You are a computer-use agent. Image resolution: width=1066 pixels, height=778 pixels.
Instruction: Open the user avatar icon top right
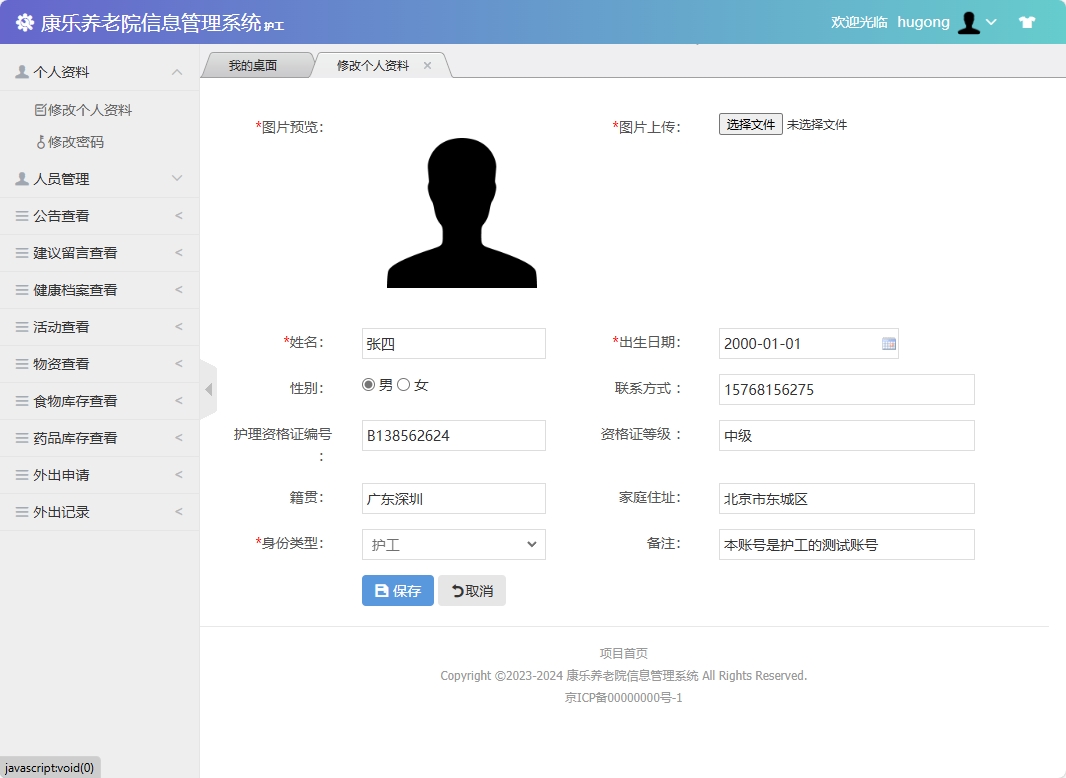coord(968,22)
